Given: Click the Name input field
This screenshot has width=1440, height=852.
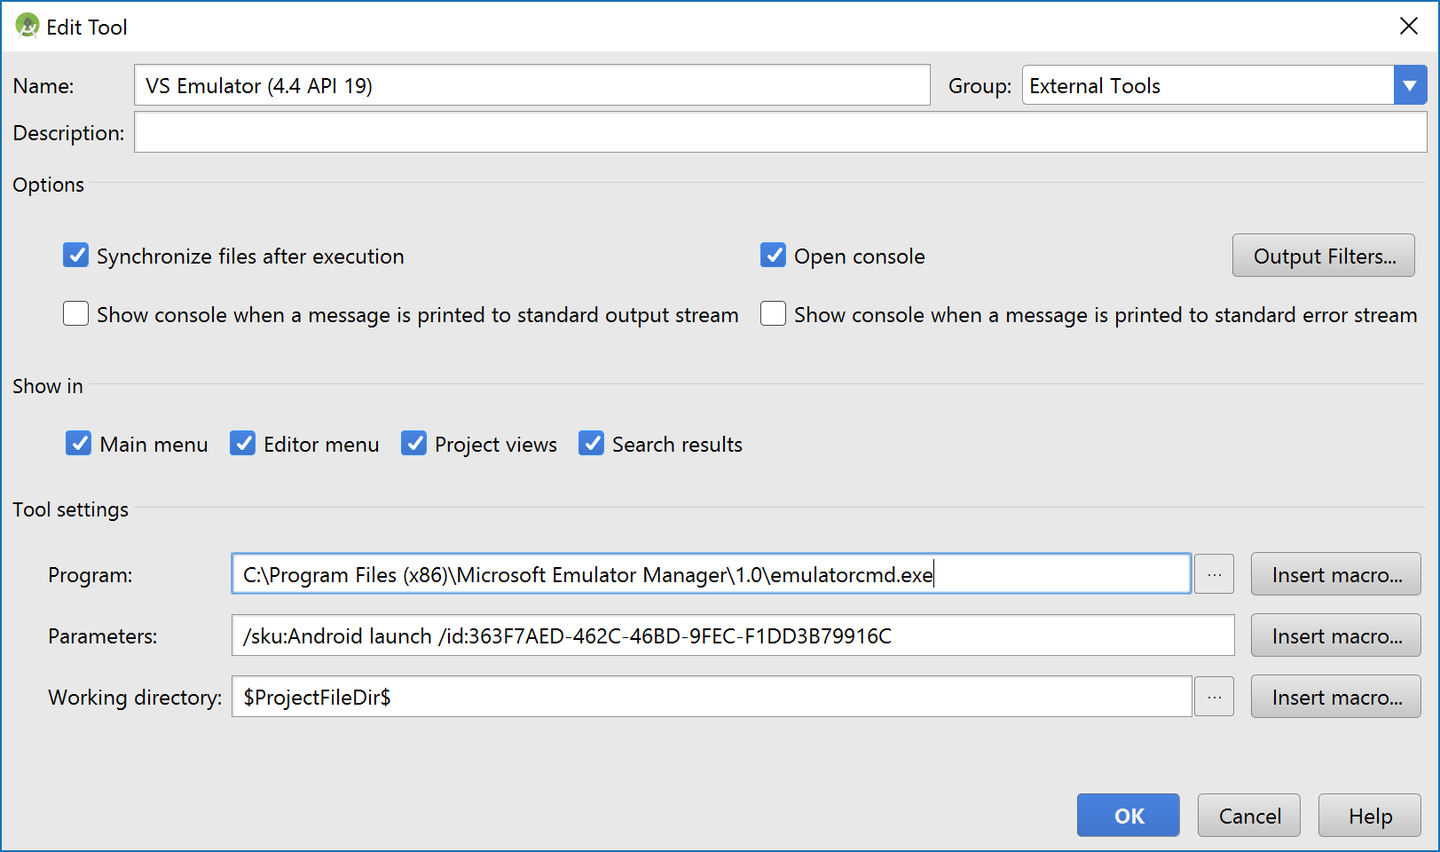Looking at the screenshot, I should coord(532,85).
